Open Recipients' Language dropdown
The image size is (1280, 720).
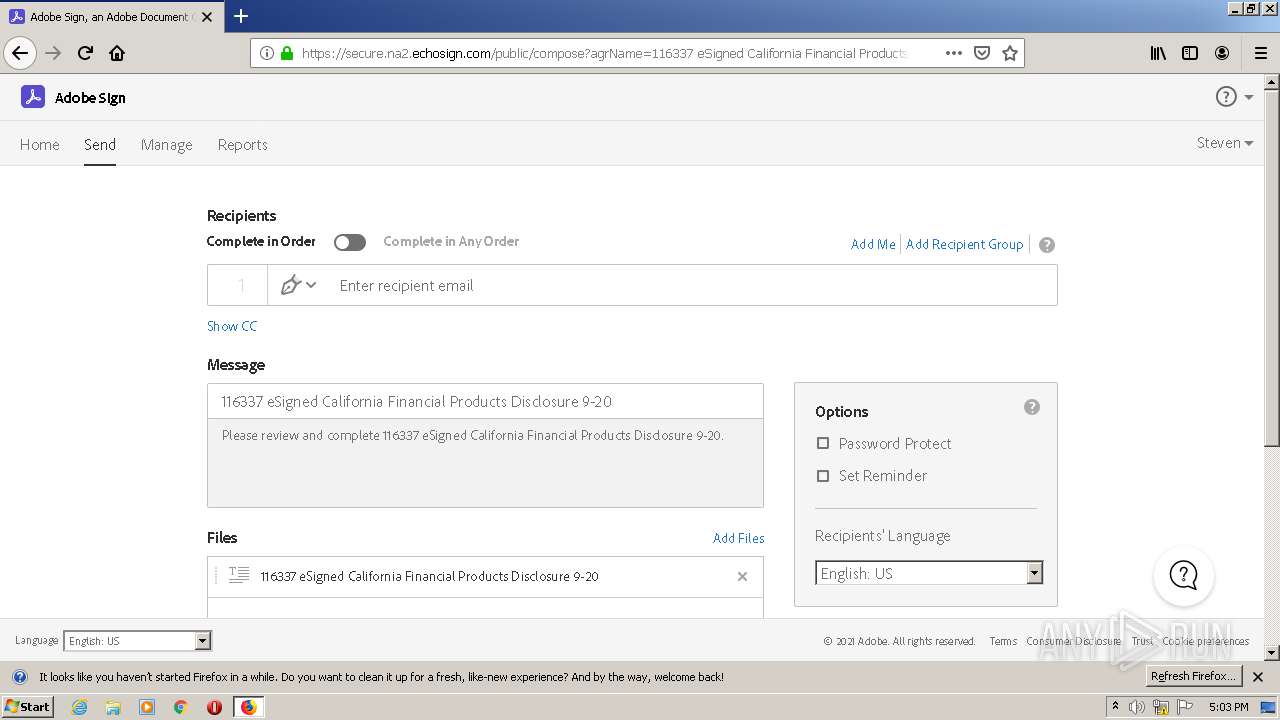point(929,573)
